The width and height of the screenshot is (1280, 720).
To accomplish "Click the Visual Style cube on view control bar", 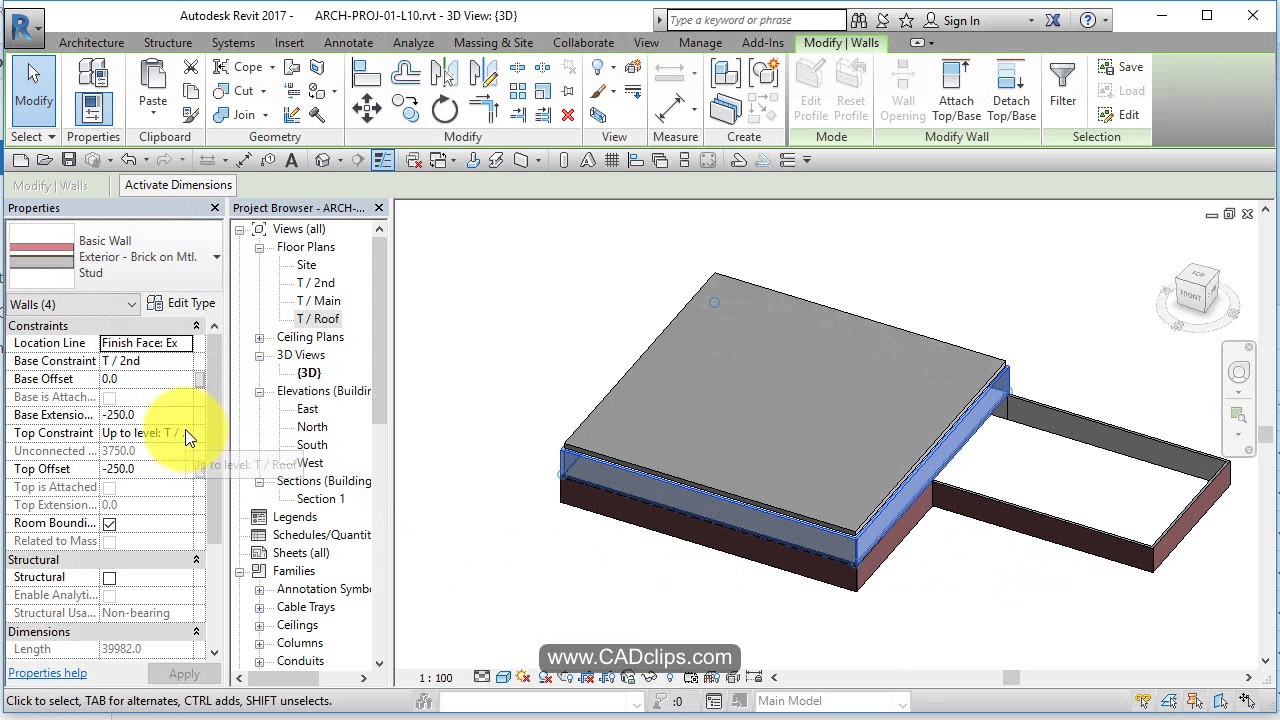I will (x=503, y=678).
